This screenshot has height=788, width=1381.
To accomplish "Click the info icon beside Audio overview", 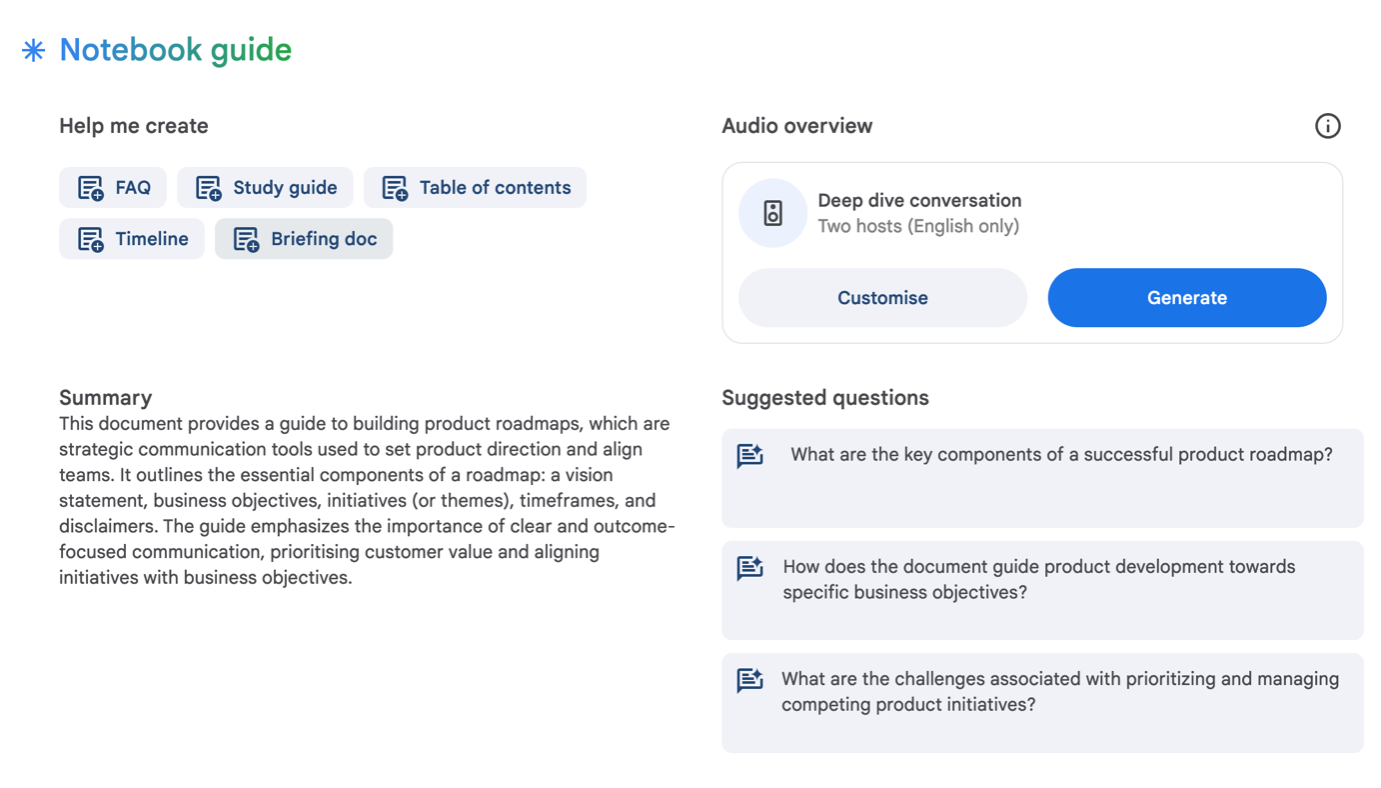I will point(1327,126).
